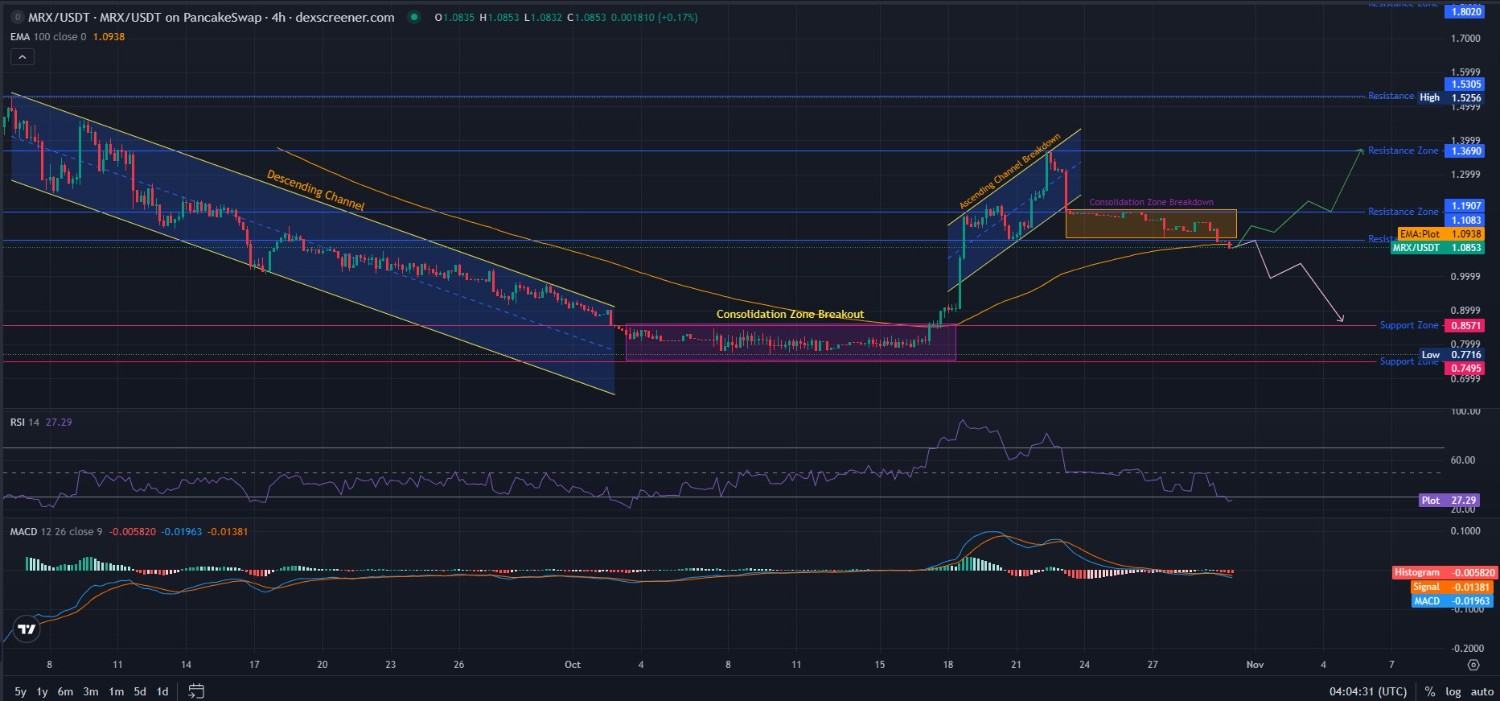The image size is (1500, 701).
Task: Click the RSI Plot 27.29 axis label
Action: click(1452, 499)
